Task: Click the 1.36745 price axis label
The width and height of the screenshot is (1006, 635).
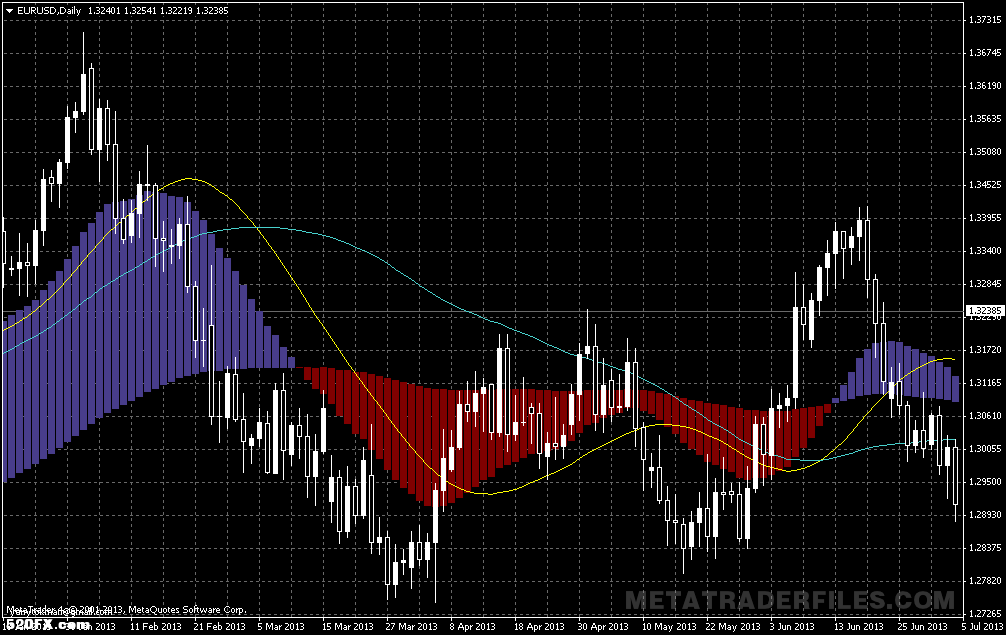Action: (984, 53)
